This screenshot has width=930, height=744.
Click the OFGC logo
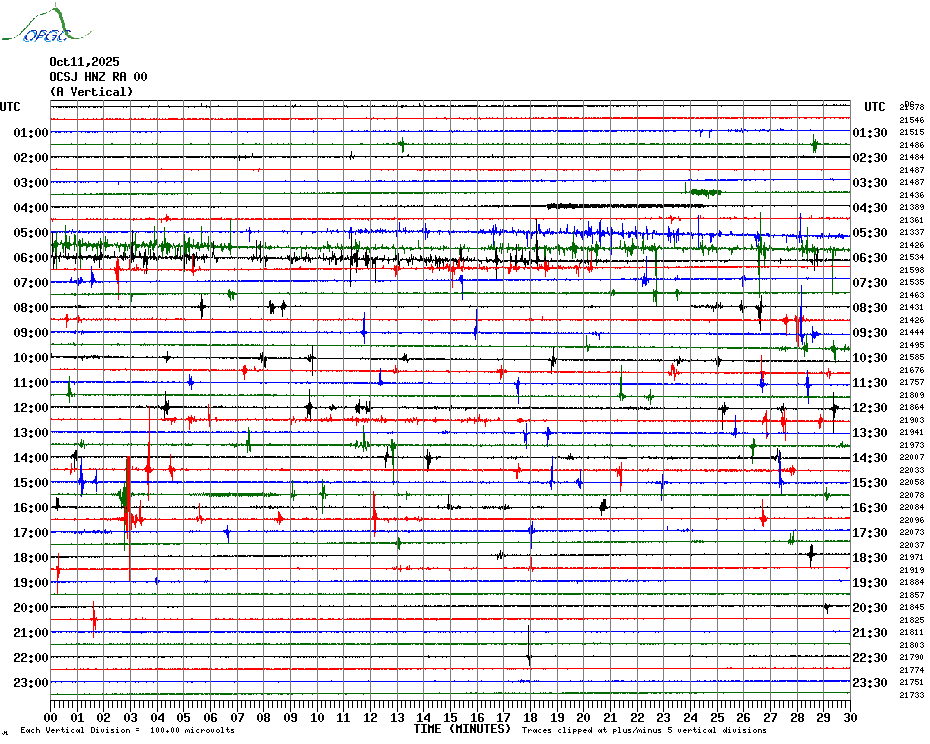pos(36,26)
